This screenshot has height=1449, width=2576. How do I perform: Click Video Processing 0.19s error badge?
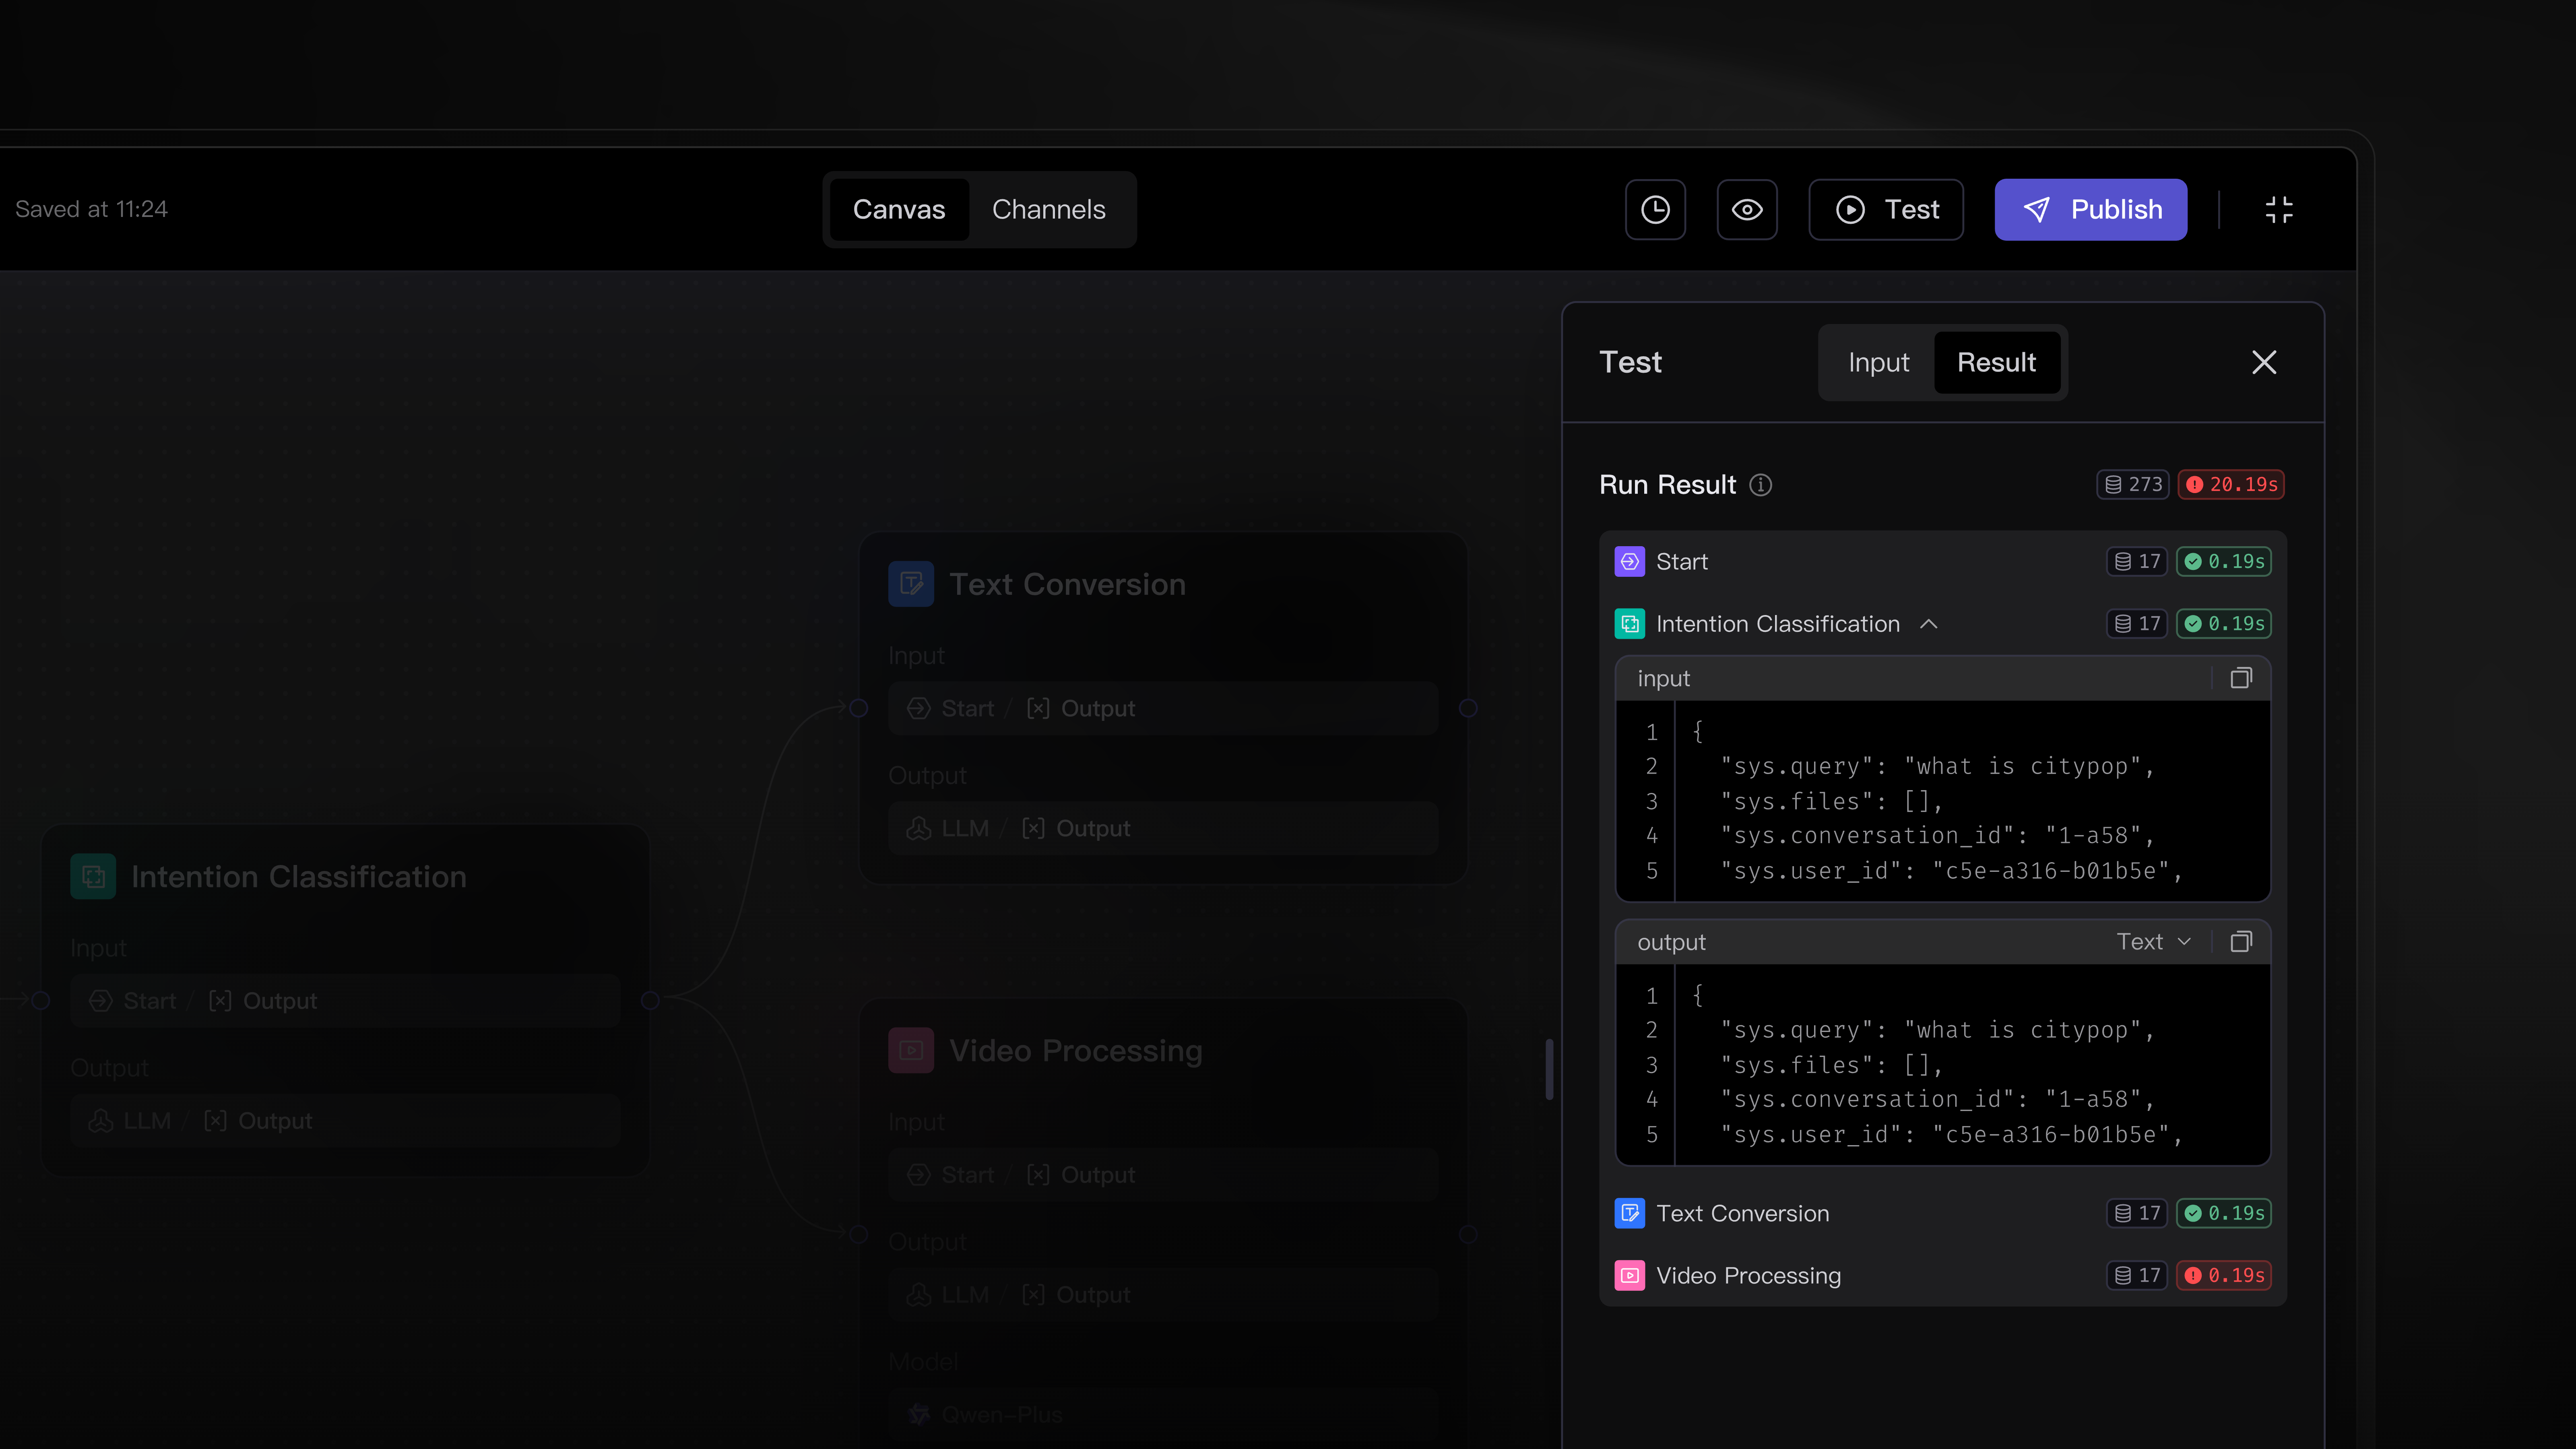pyautogui.click(x=2224, y=1276)
